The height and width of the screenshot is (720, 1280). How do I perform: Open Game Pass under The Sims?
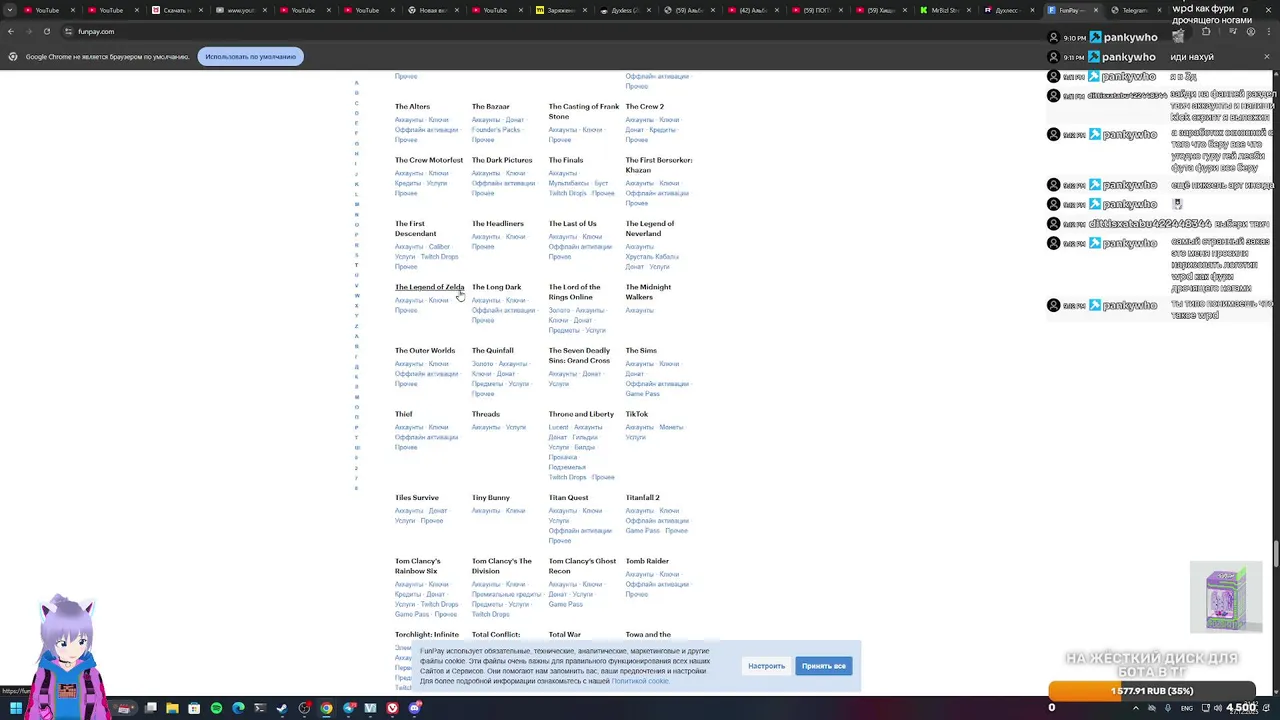point(642,394)
